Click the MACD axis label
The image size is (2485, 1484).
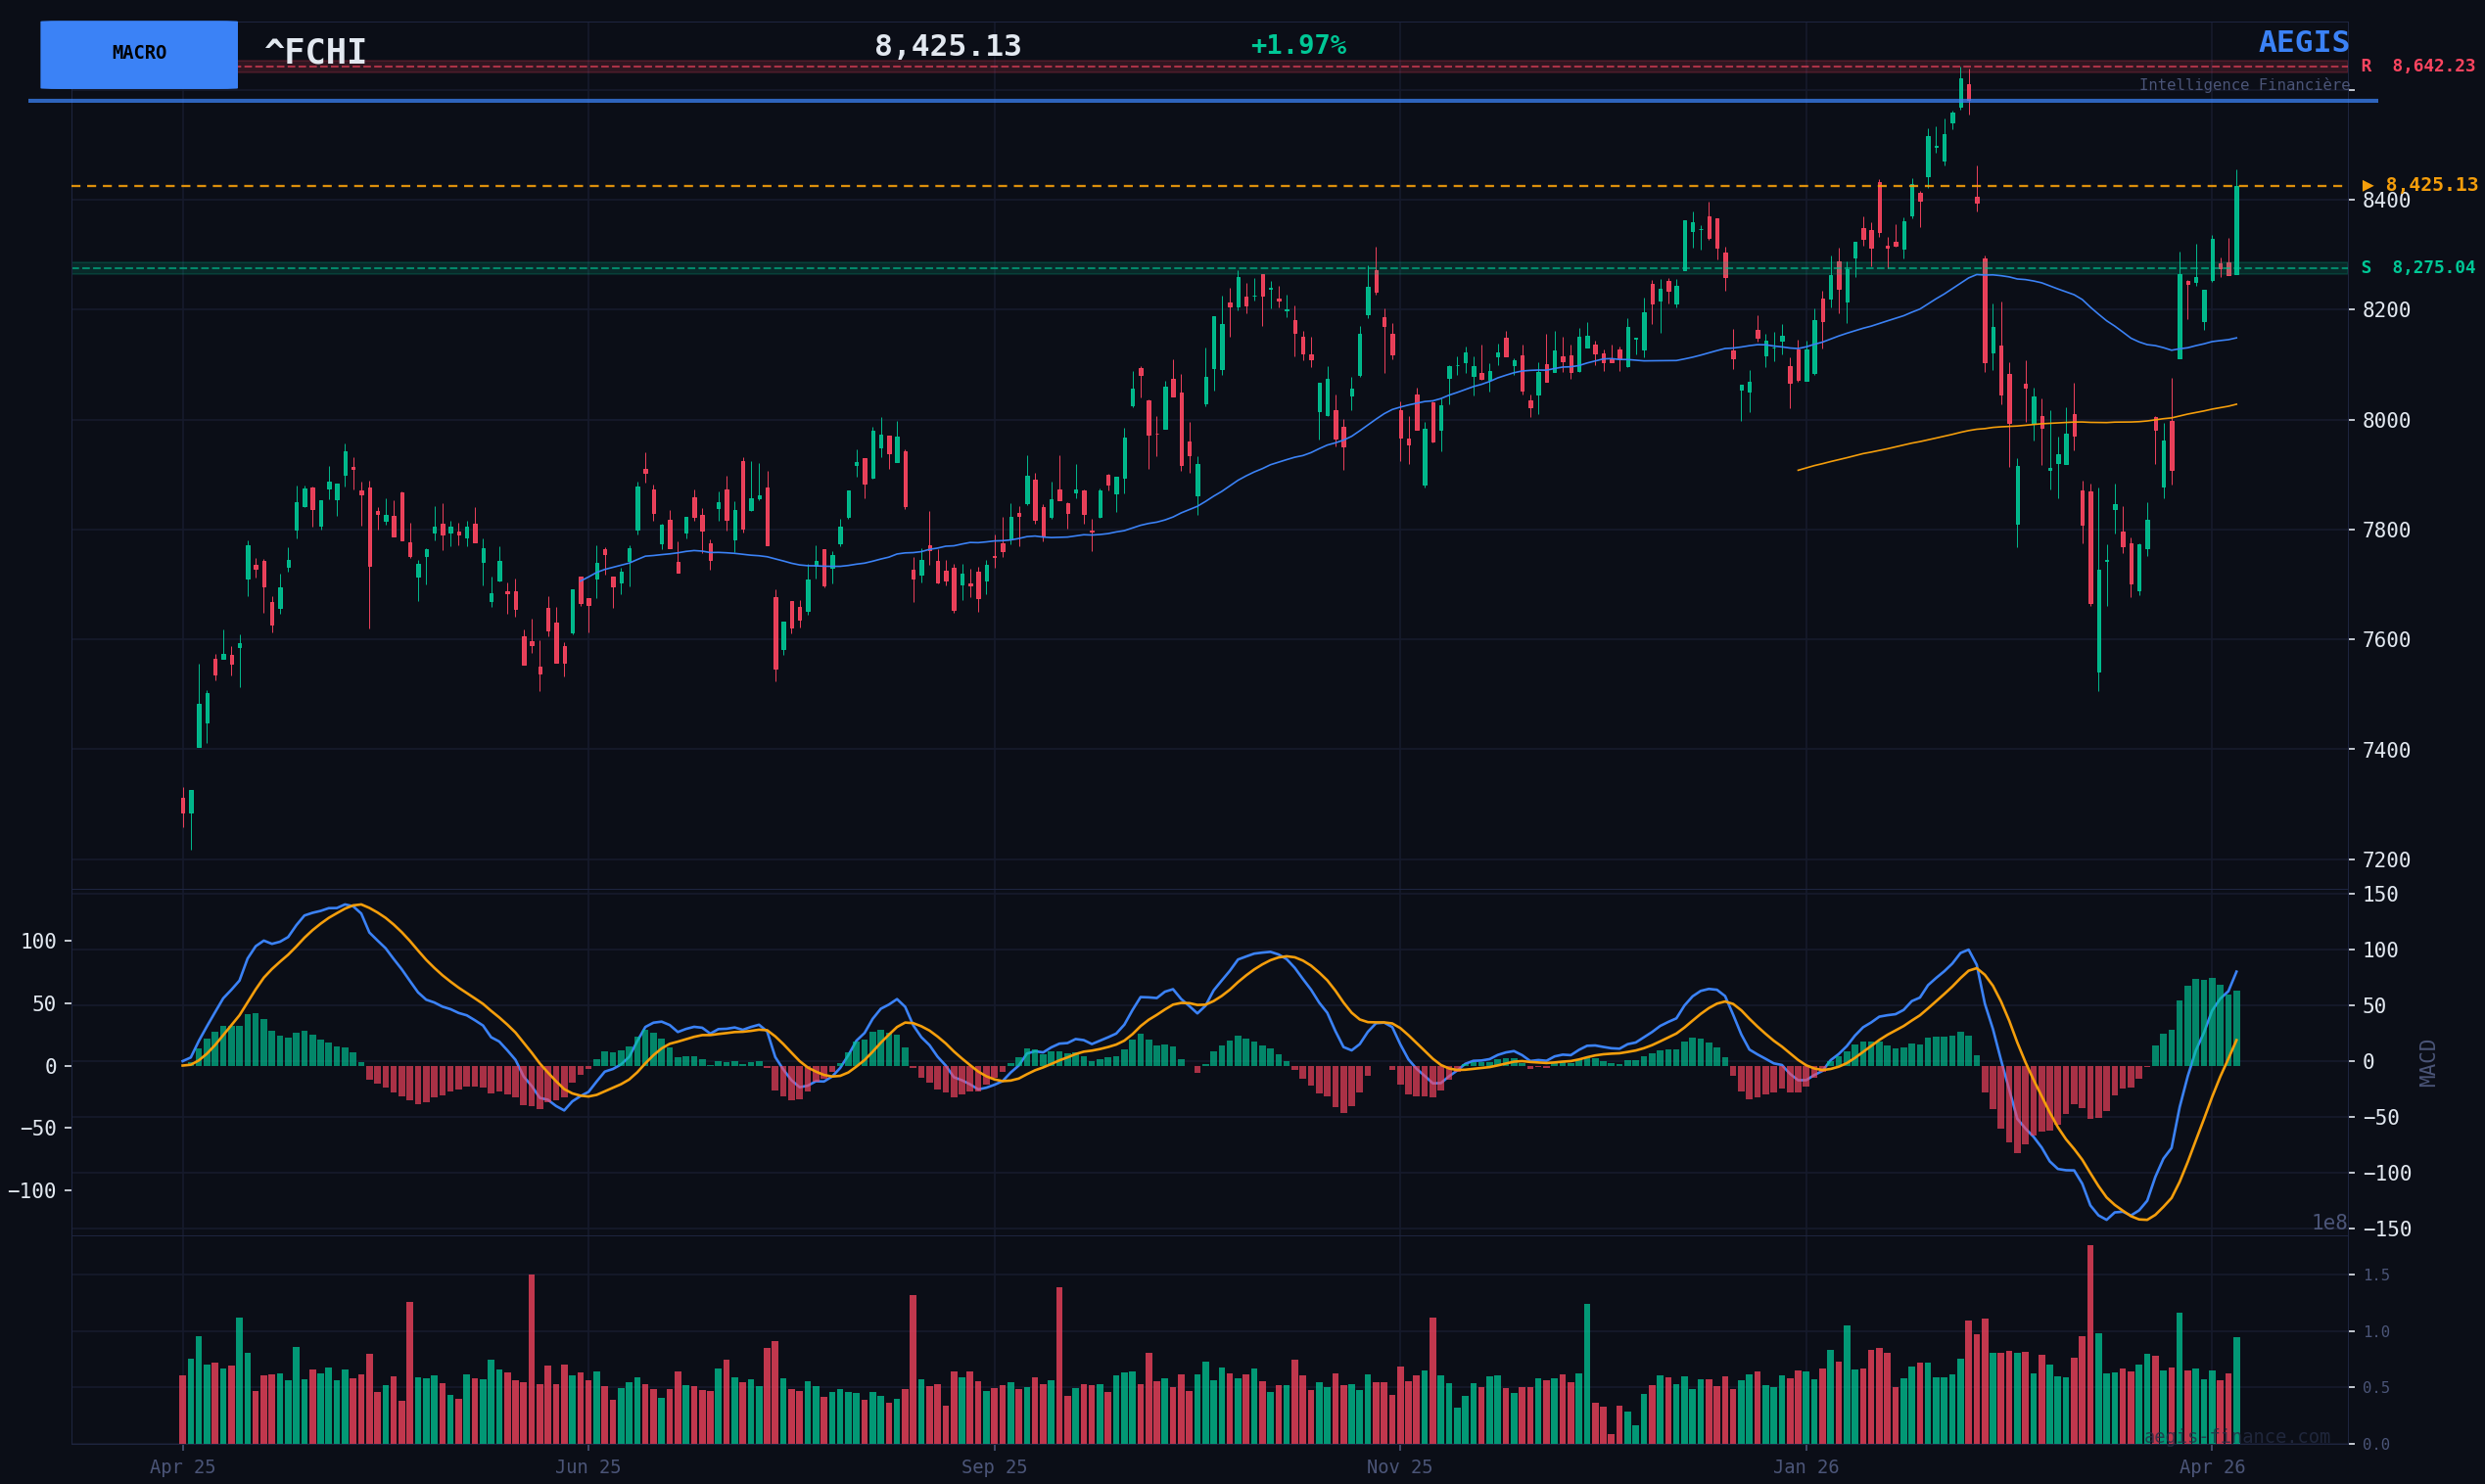(x=2427, y=1063)
